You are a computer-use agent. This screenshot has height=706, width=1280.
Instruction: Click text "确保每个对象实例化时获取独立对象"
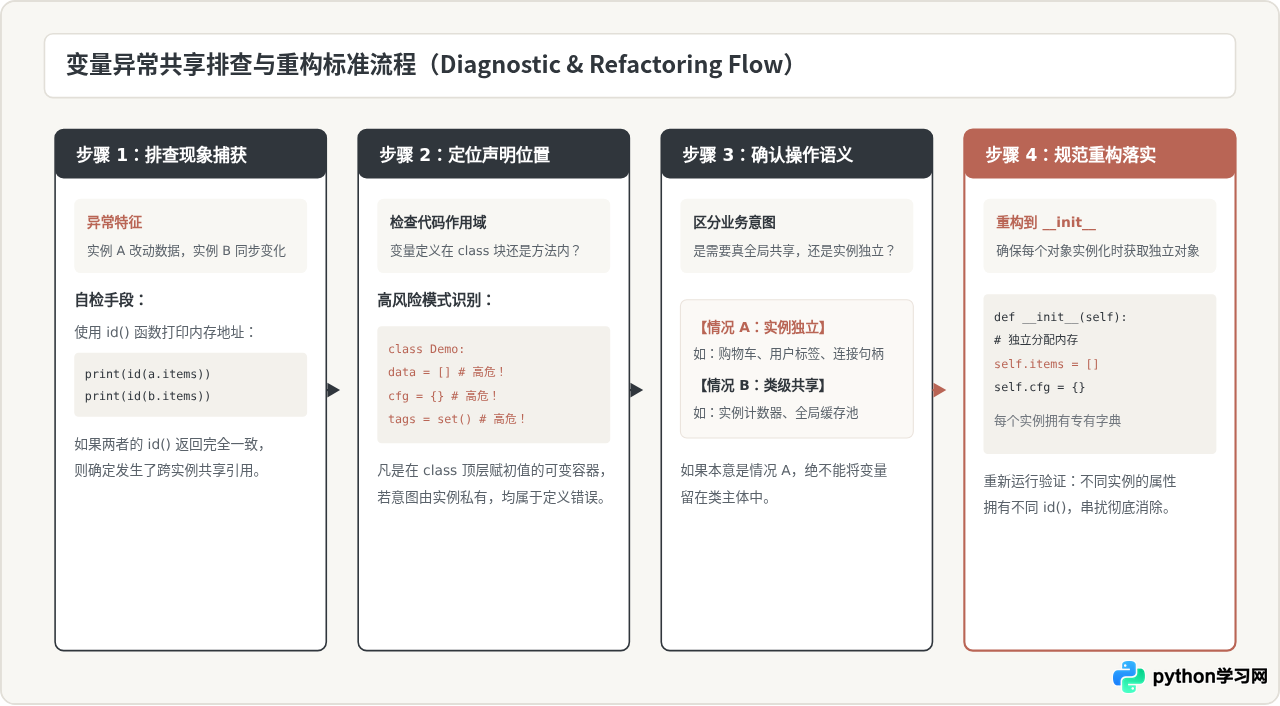(x=1097, y=250)
